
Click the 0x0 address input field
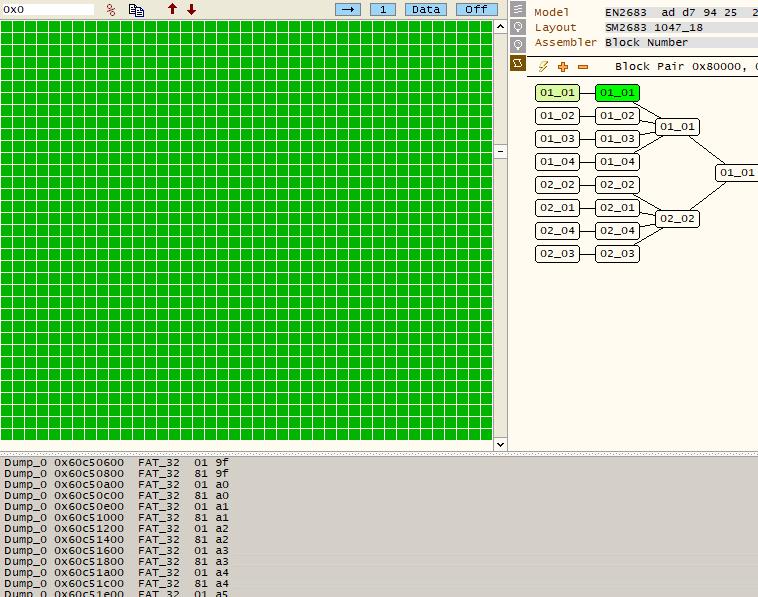click(47, 9)
